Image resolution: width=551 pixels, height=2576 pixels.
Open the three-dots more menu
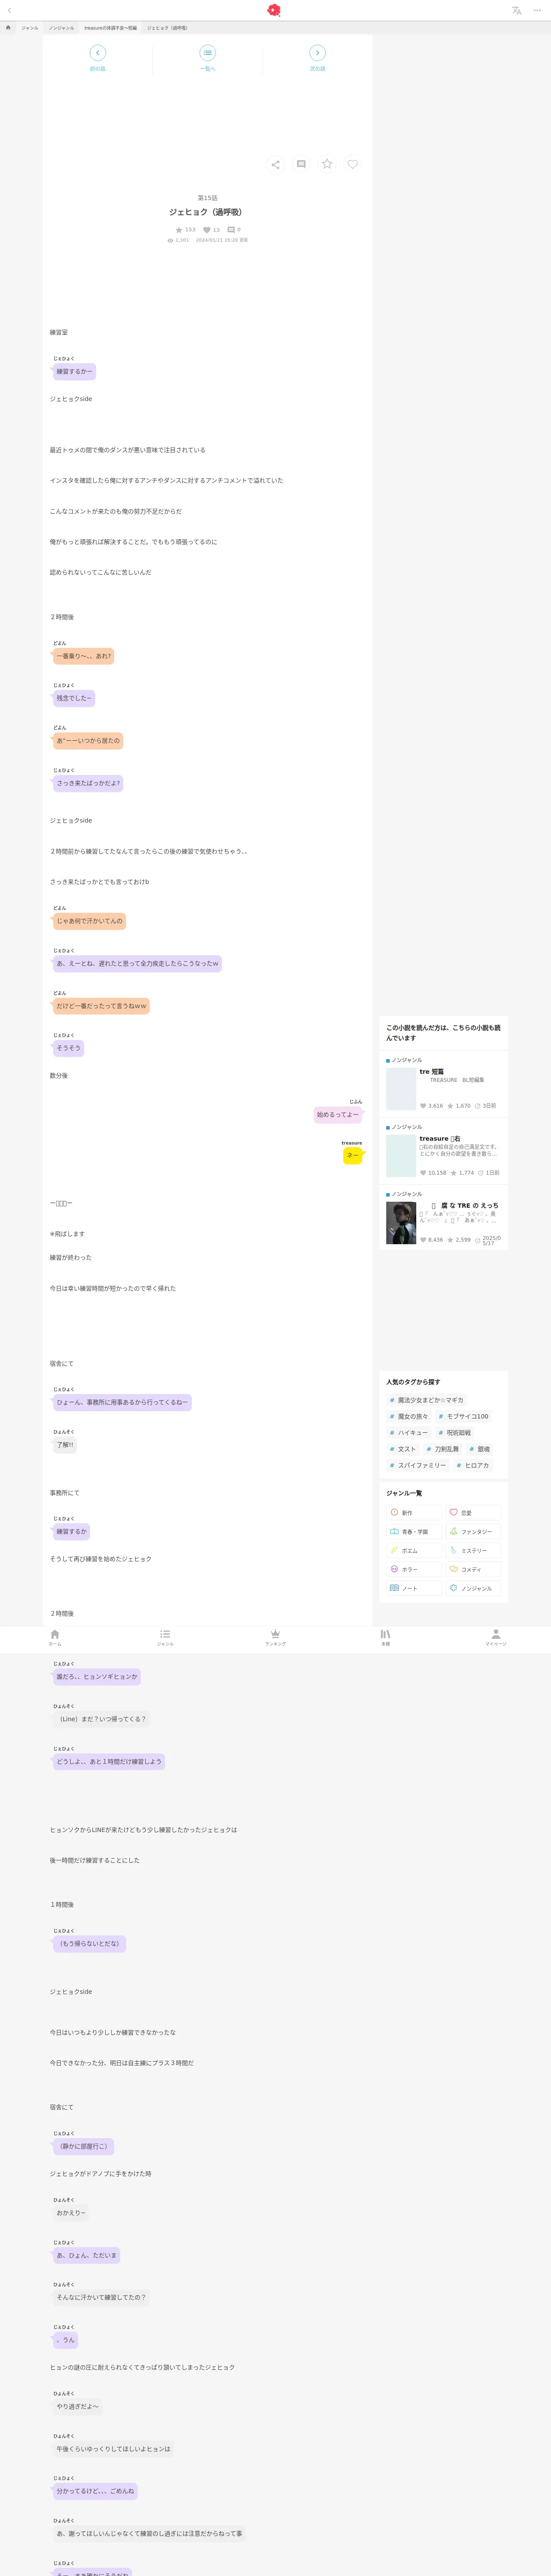tap(537, 10)
